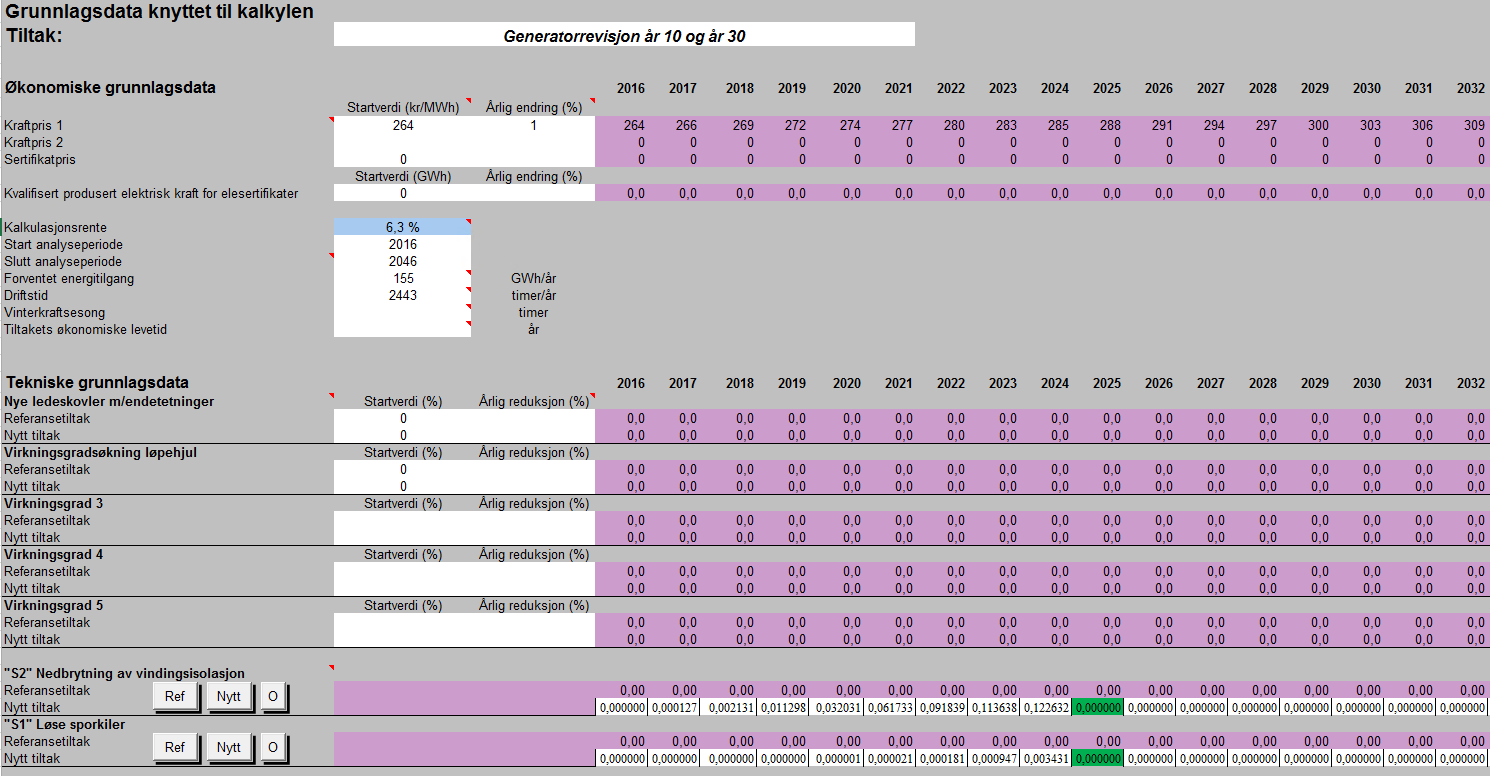Image resolution: width=1490 pixels, height=776 pixels.
Task: Select Kraftpris 1 startverdi cell 264
Action: [x=403, y=126]
